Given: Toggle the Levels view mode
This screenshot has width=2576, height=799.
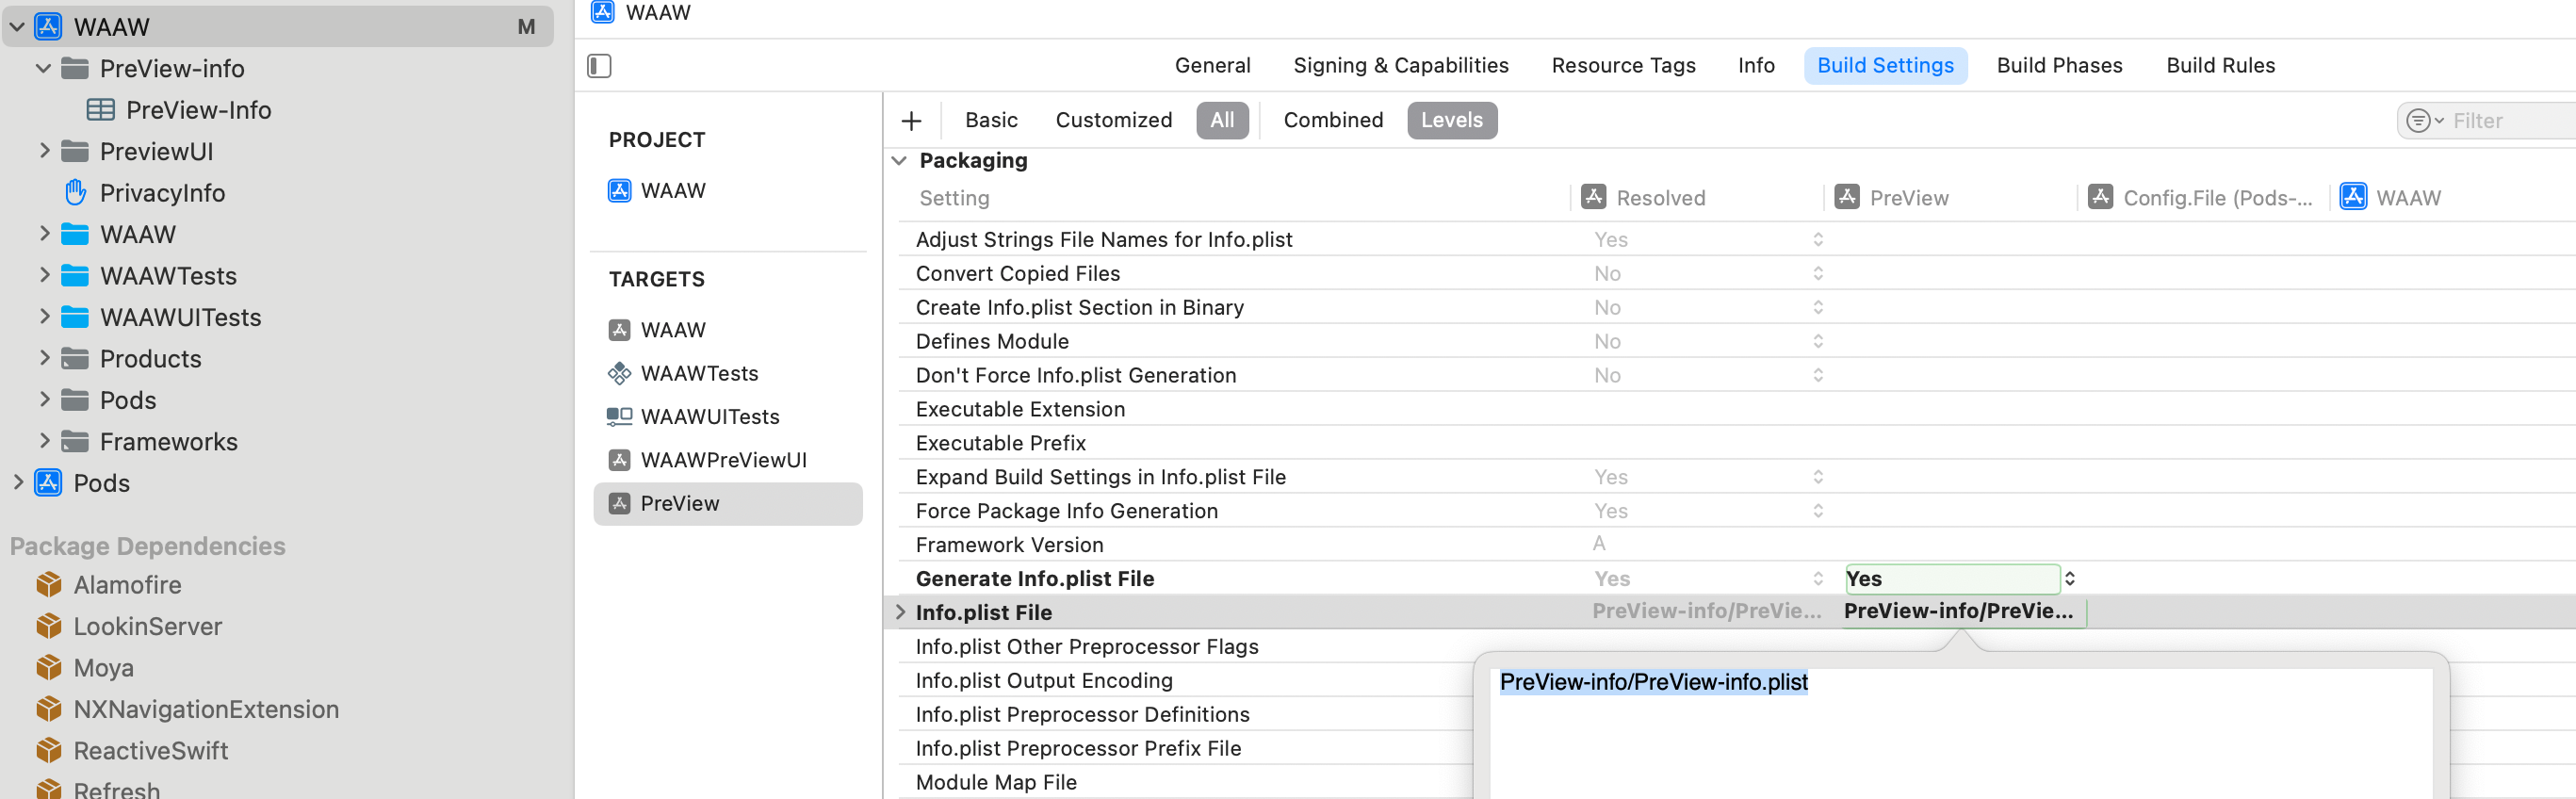Looking at the screenshot, I should pos(1451,121).
